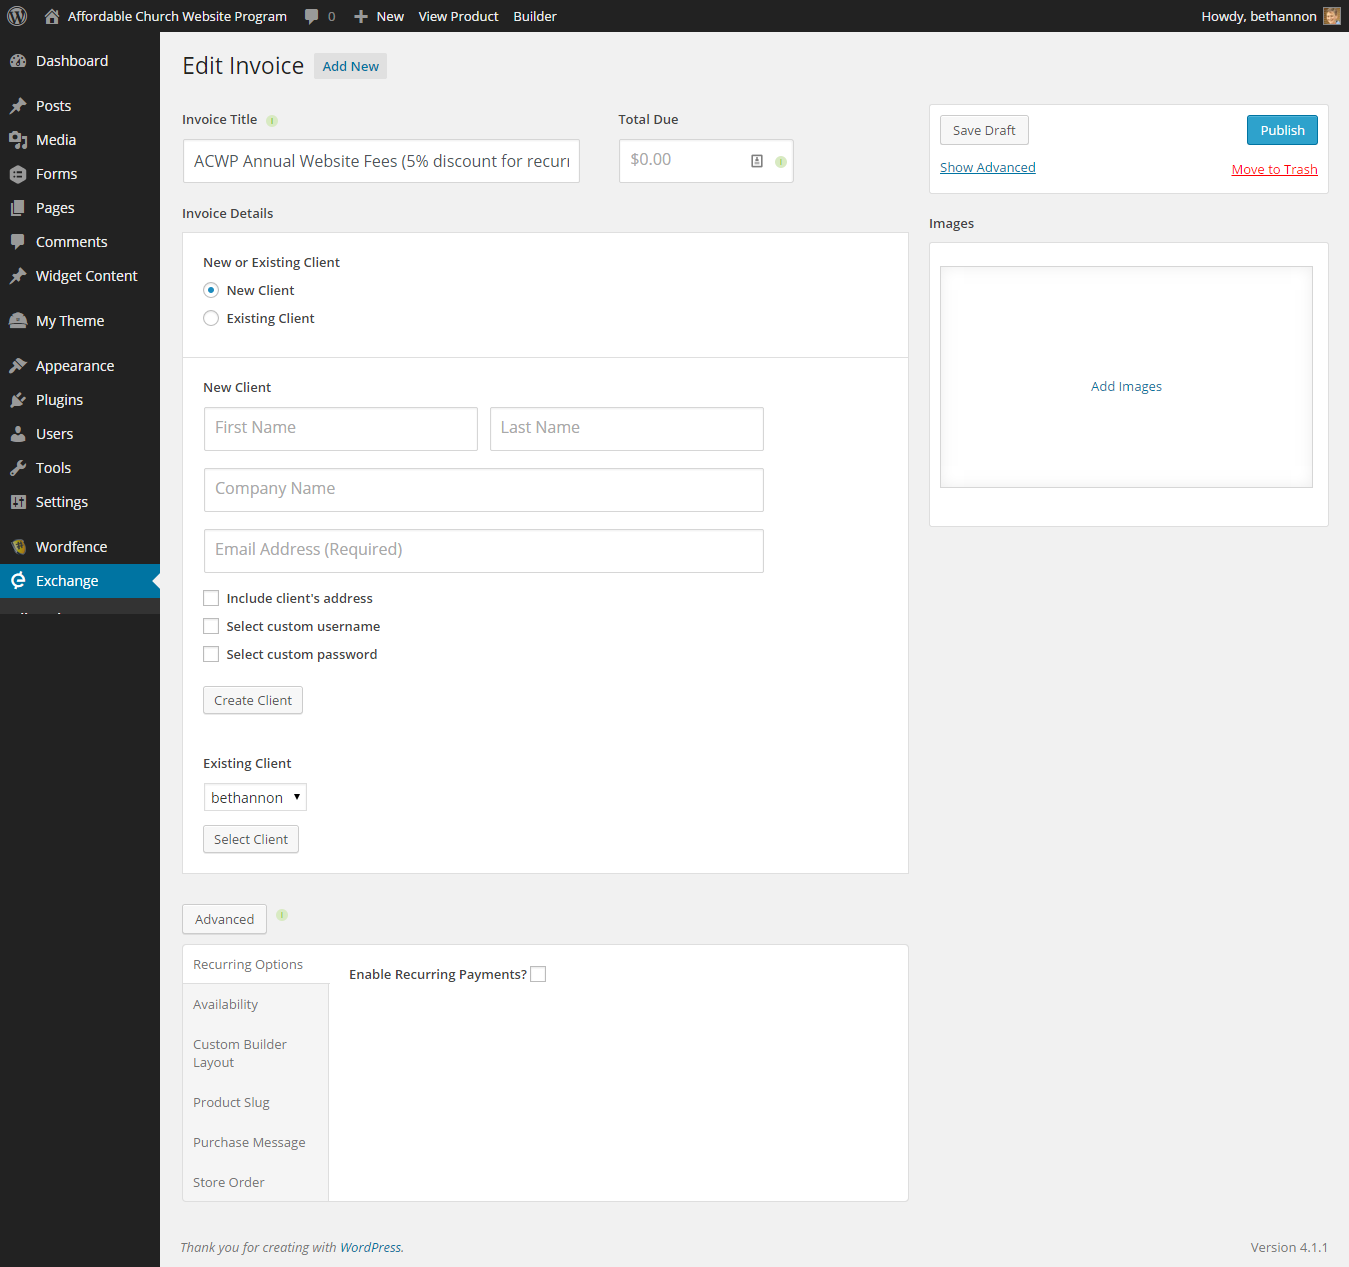Click the Plugins plug icon

(x=18, y=400)
